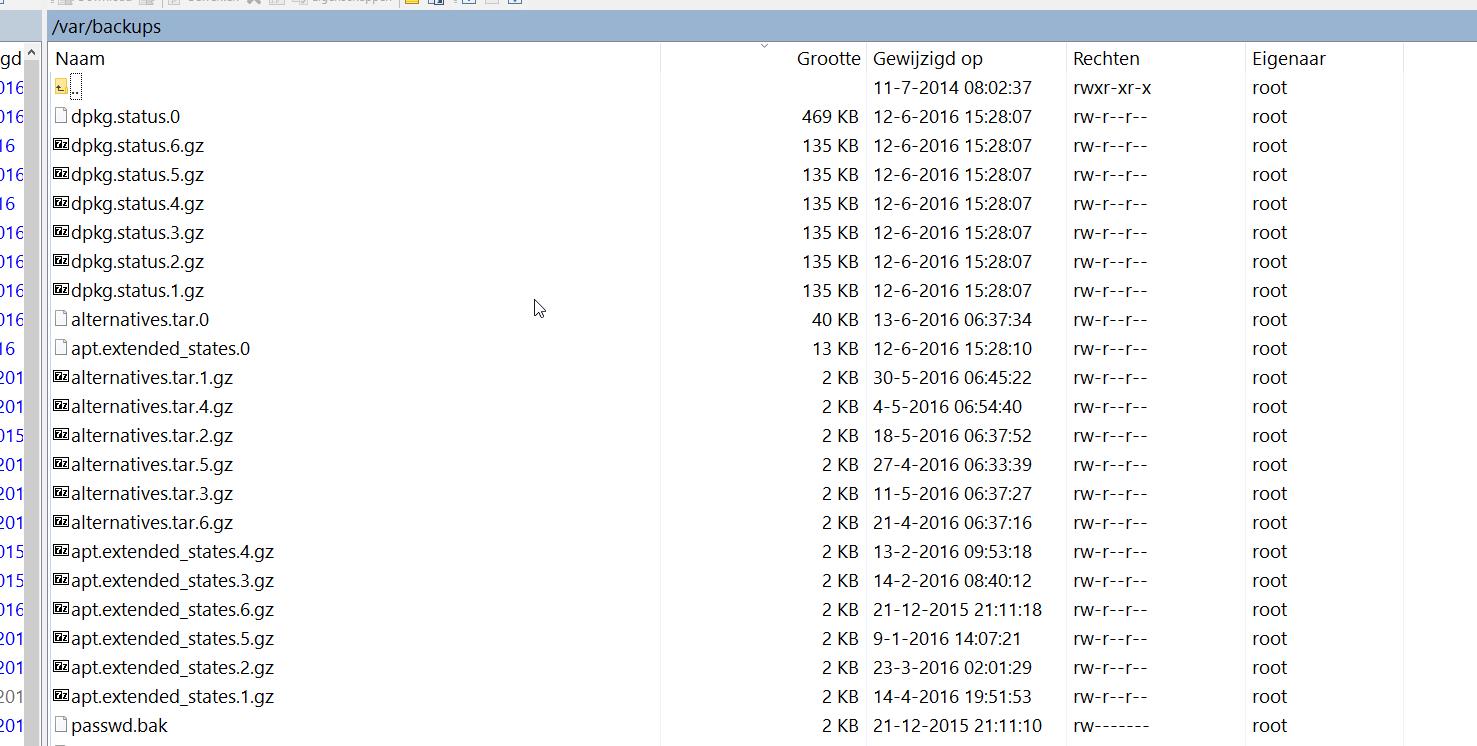
Task: Click the date 12-6-2016 15:28:10
Action: [x=952, y=348]
